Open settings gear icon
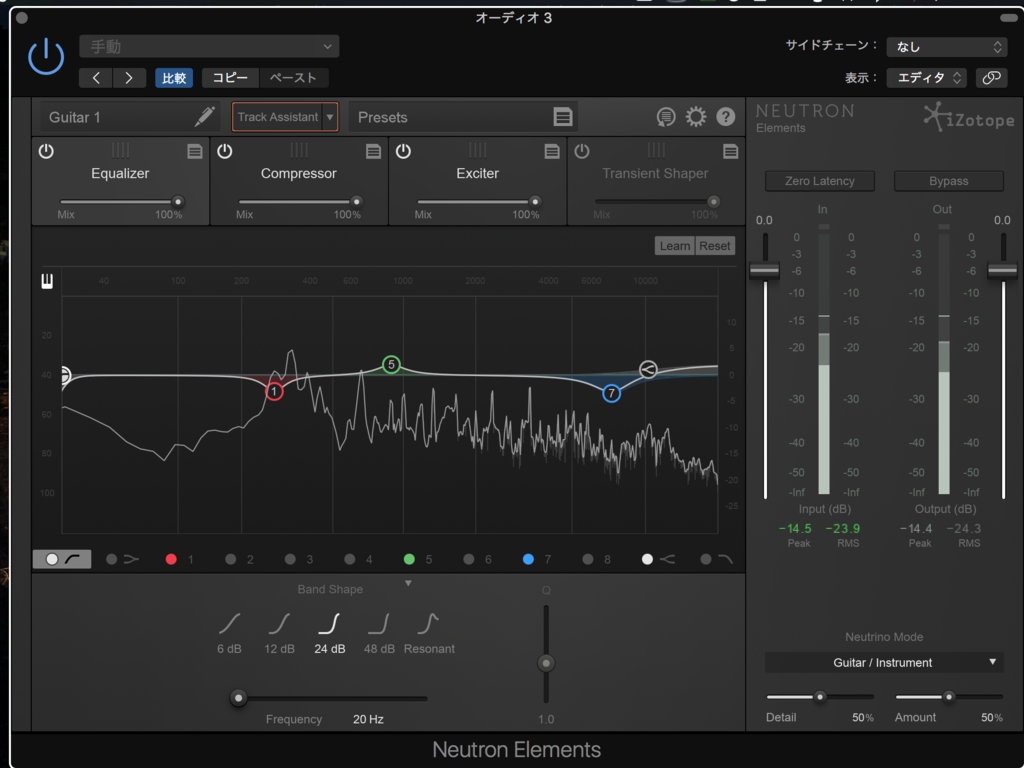Viewport: 1024px width, 768px height. (x=696, y=117)
